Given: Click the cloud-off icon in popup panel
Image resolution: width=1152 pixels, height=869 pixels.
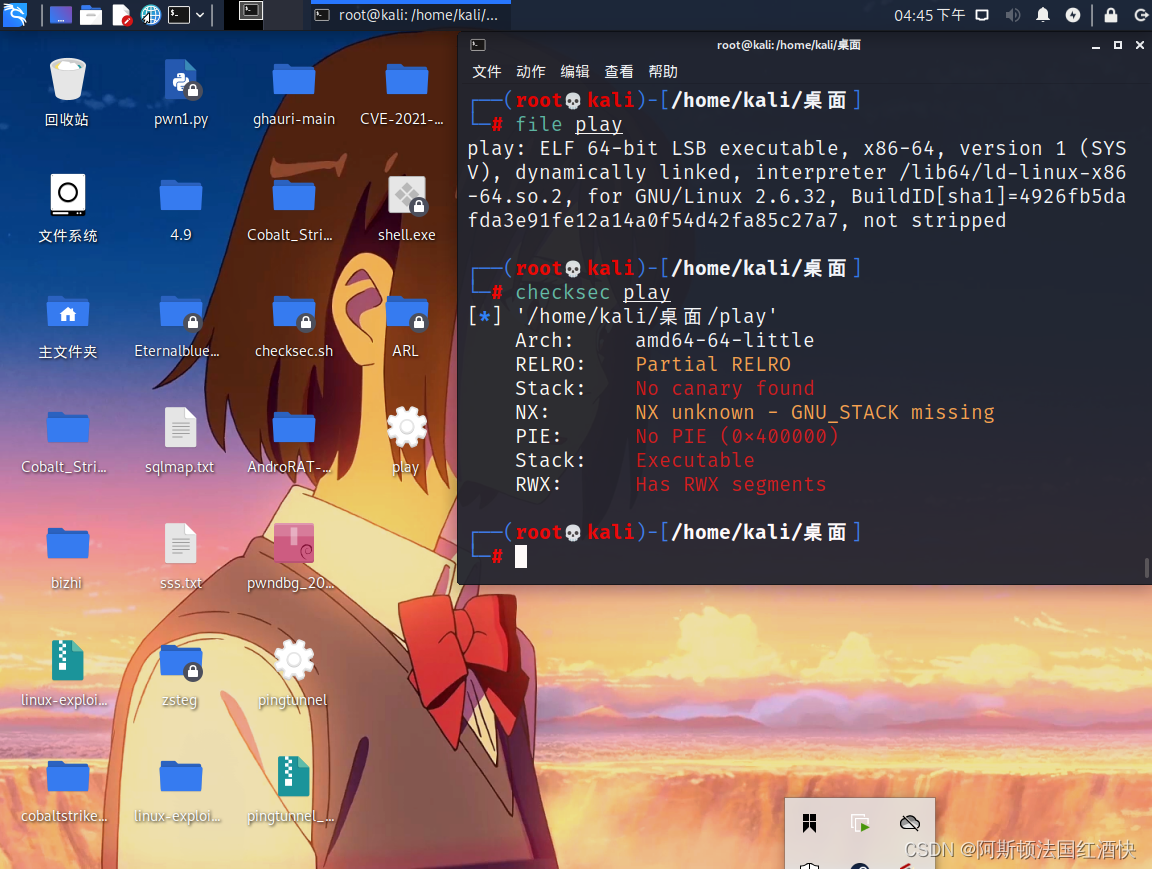Looking at the screenshot, I should pos(910,823).
